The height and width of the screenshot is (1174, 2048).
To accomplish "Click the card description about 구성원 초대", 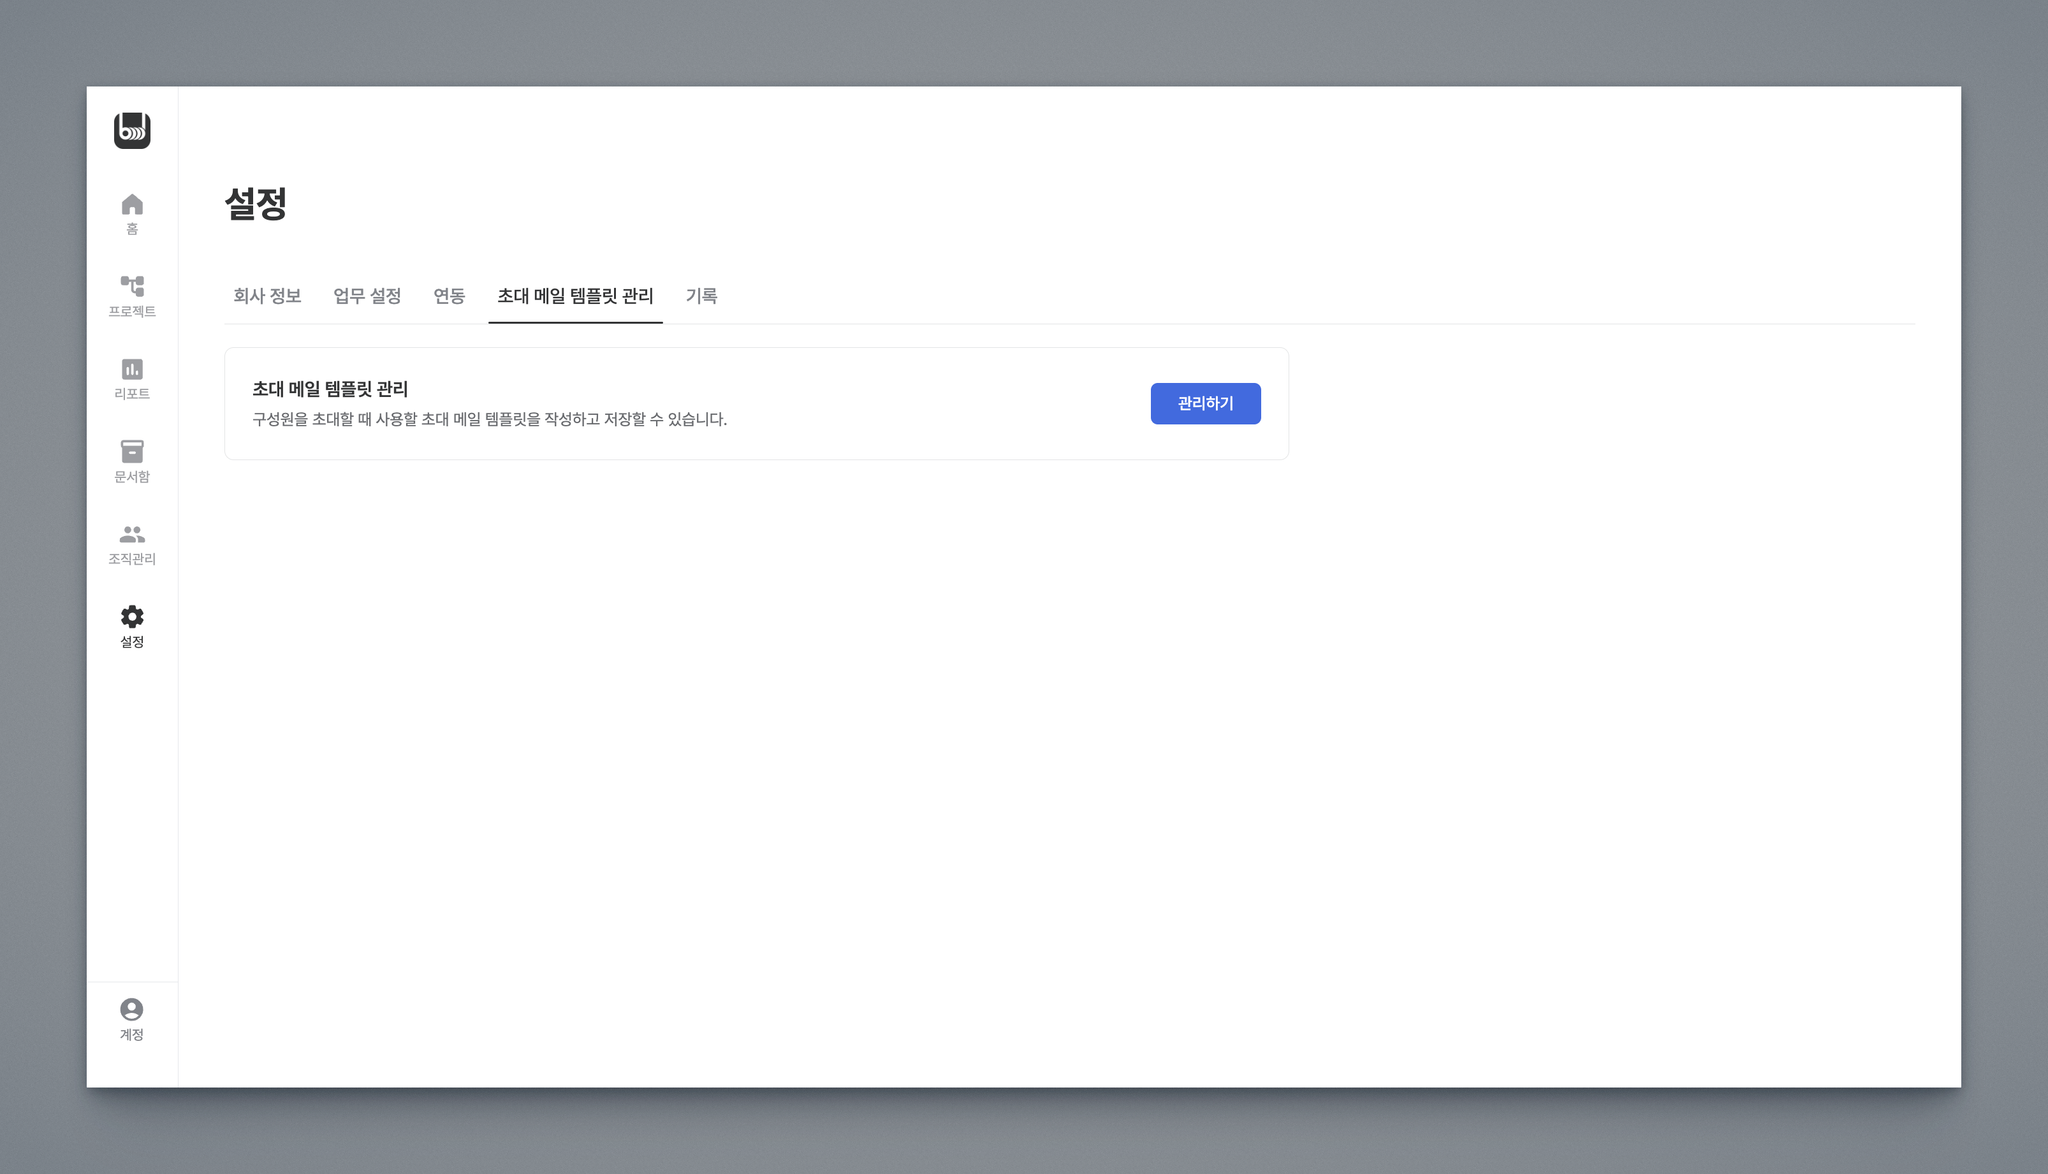I will point(489,419).
